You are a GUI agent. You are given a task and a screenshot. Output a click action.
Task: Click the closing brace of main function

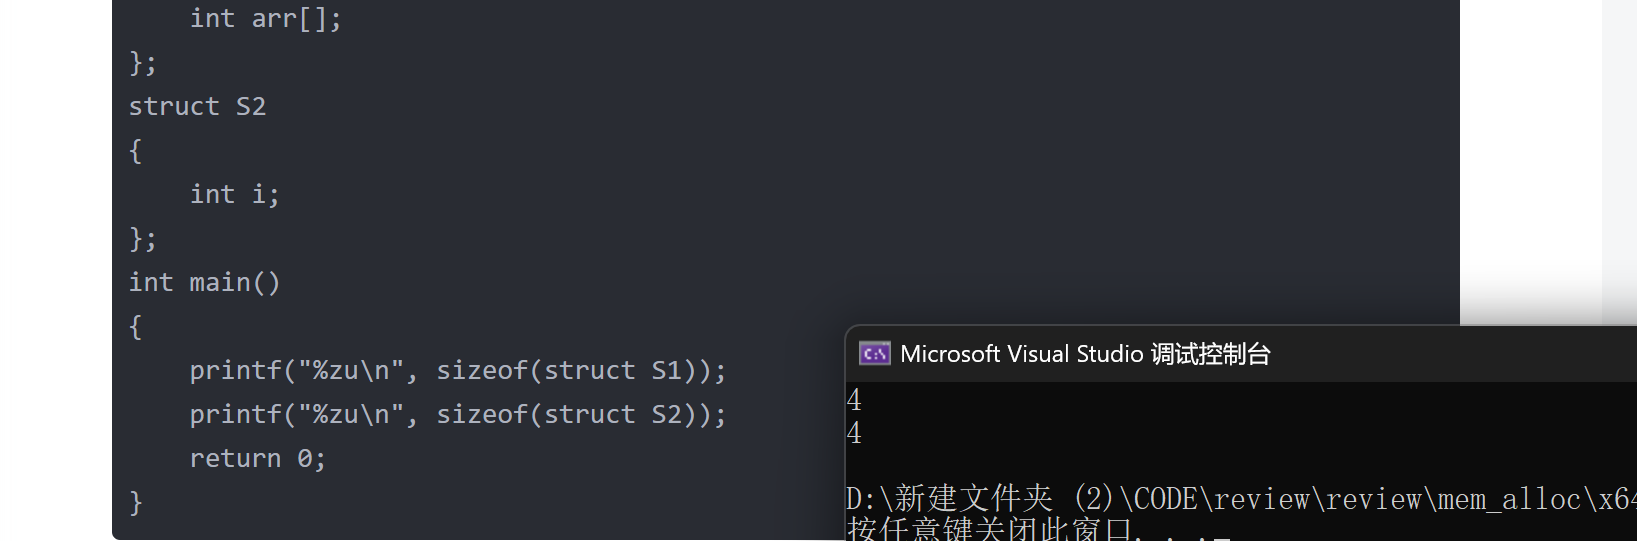tap(136, 502)
